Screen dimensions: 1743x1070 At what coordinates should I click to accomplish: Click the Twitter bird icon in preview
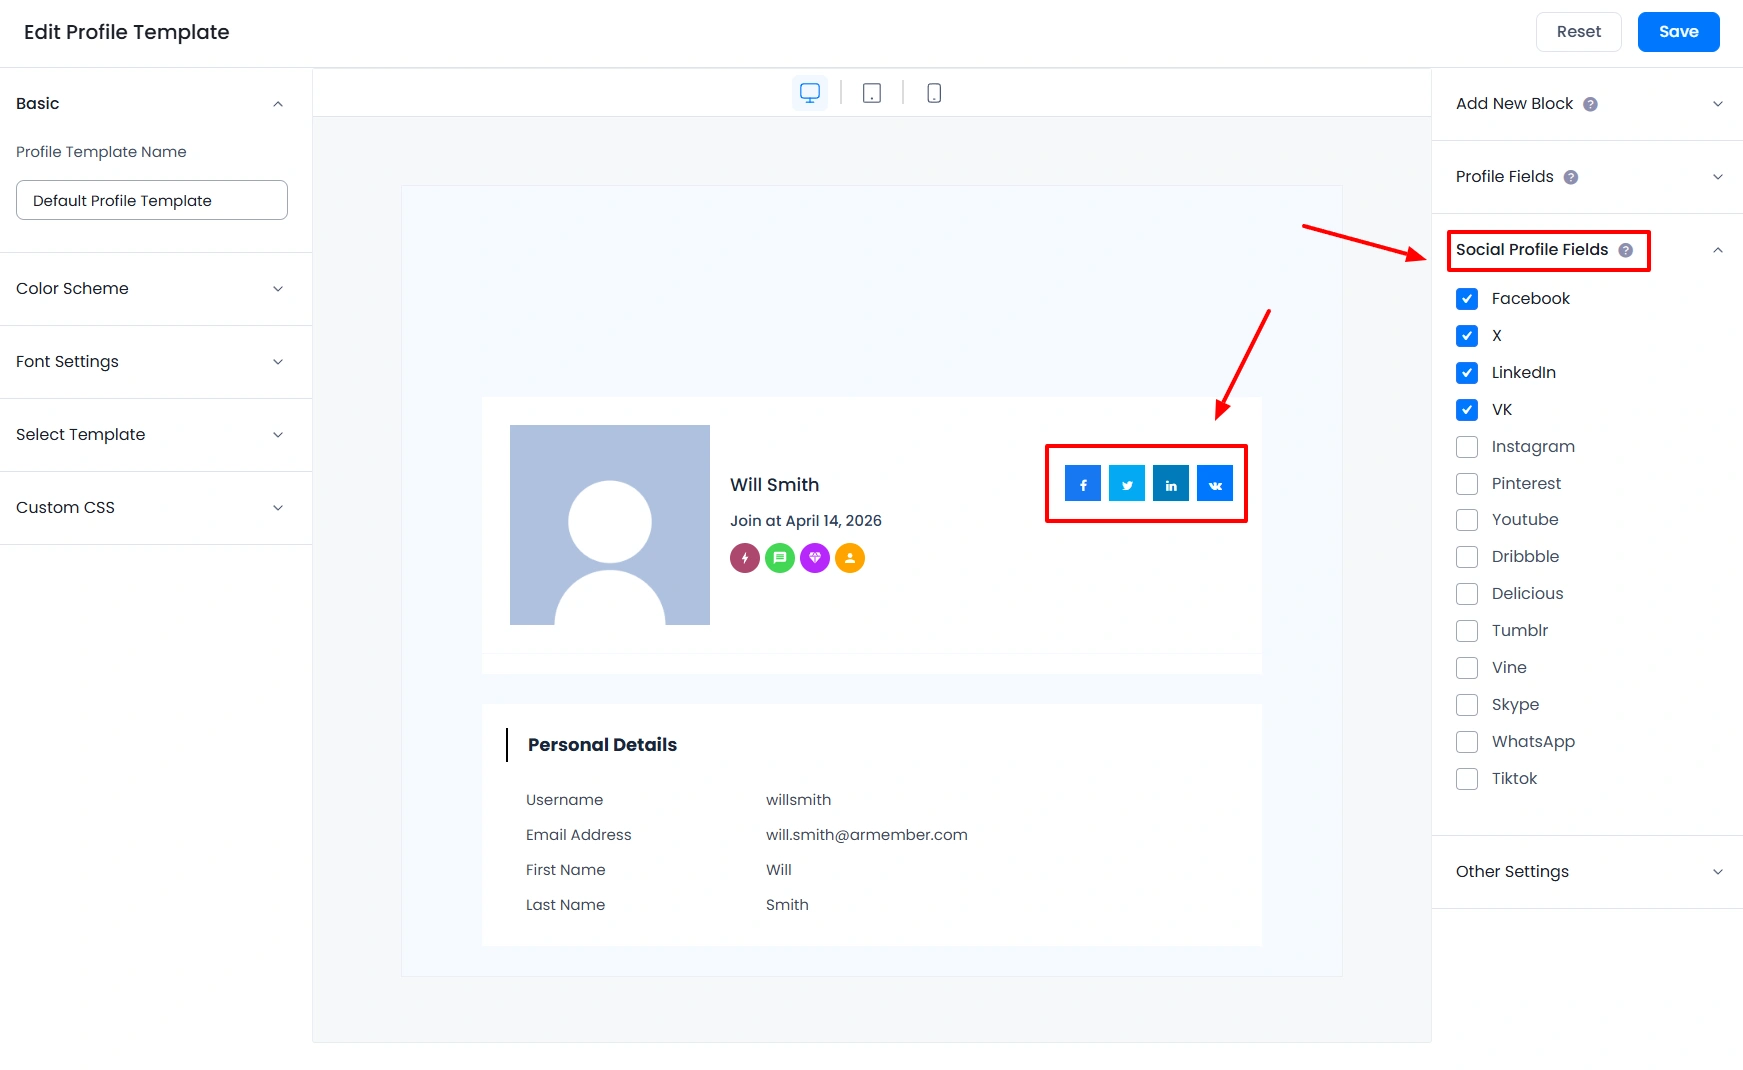click(1127, 484)
